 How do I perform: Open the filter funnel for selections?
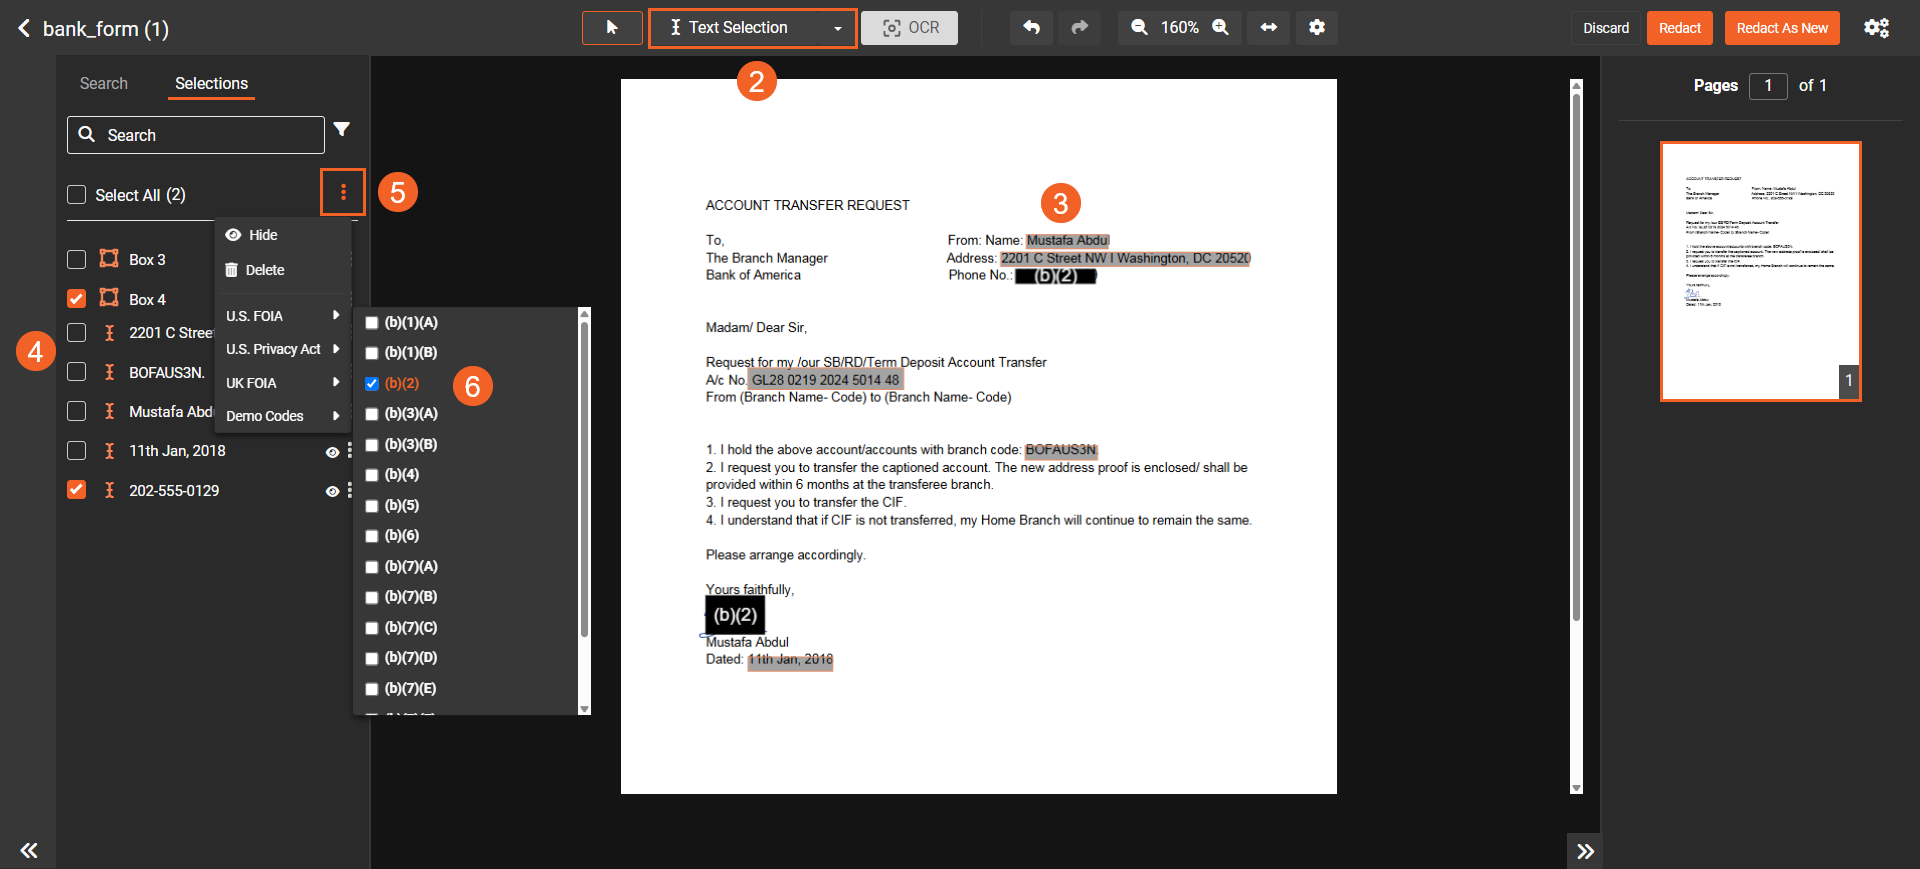(x=342, y=129)
